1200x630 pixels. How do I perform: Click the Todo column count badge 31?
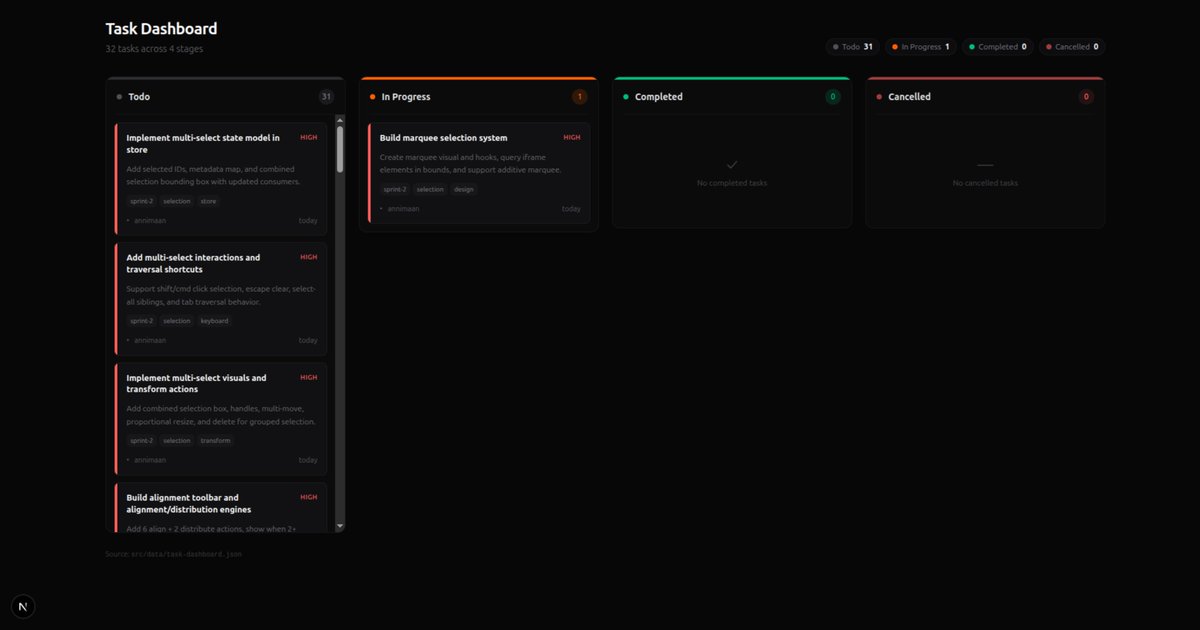tap(326, 97)
